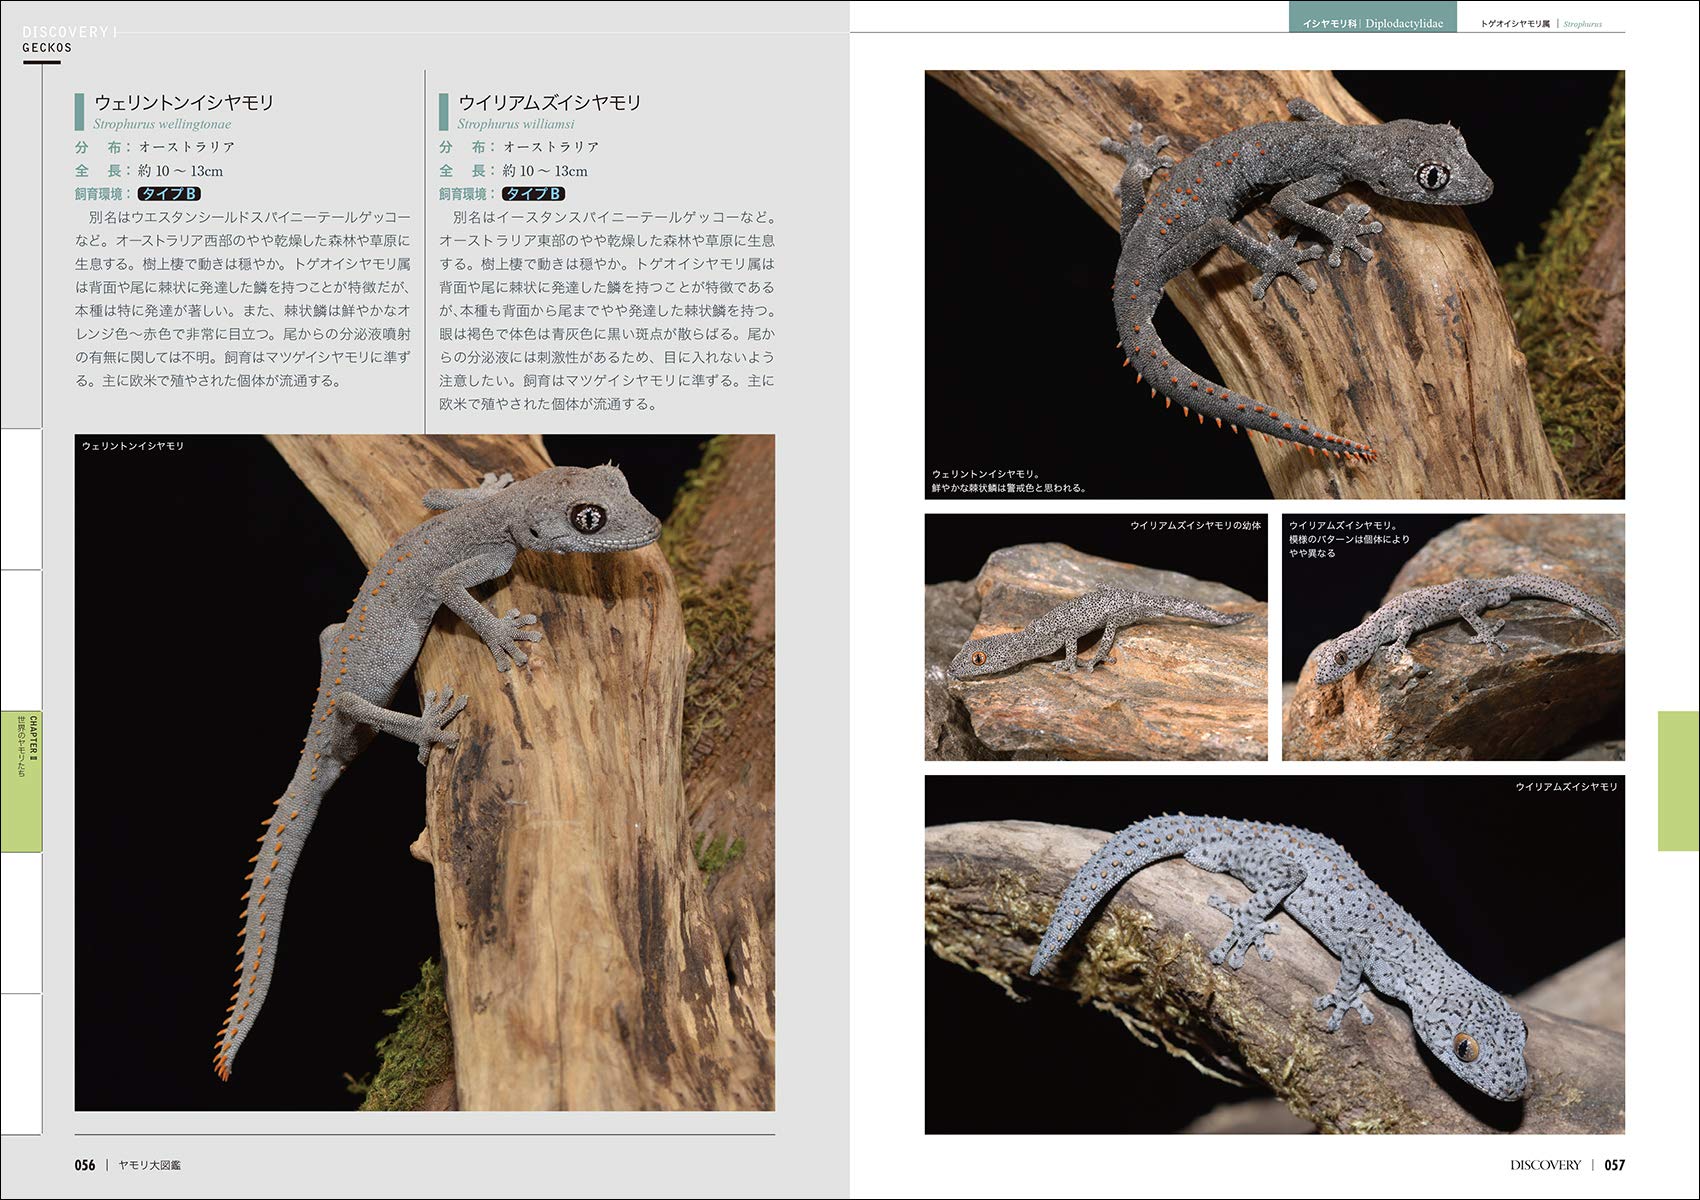Select the bottom blue-gray Williams gecko photo
This screenshot has width=1700, height=1200.
[1274, 954]
